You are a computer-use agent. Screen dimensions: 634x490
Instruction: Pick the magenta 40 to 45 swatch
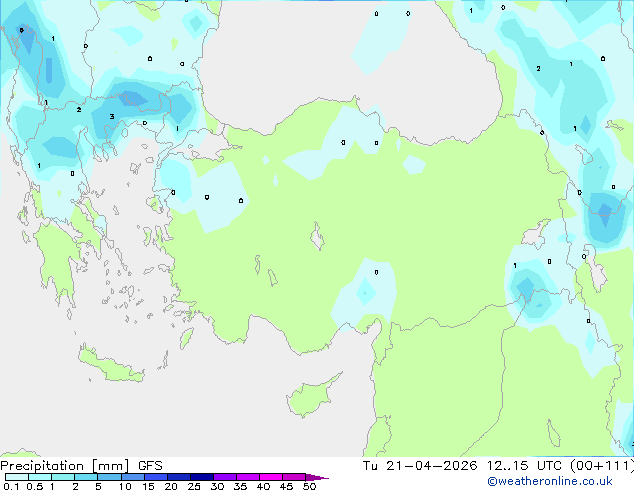coord(271,477)
